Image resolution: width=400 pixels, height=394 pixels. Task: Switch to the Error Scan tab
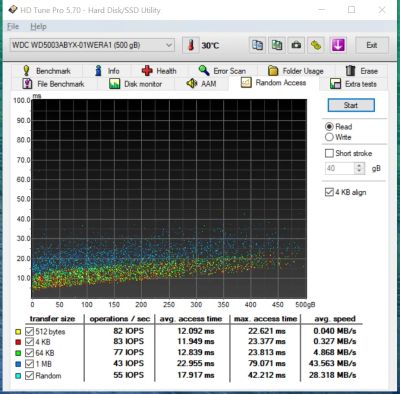tap(222, 71)
